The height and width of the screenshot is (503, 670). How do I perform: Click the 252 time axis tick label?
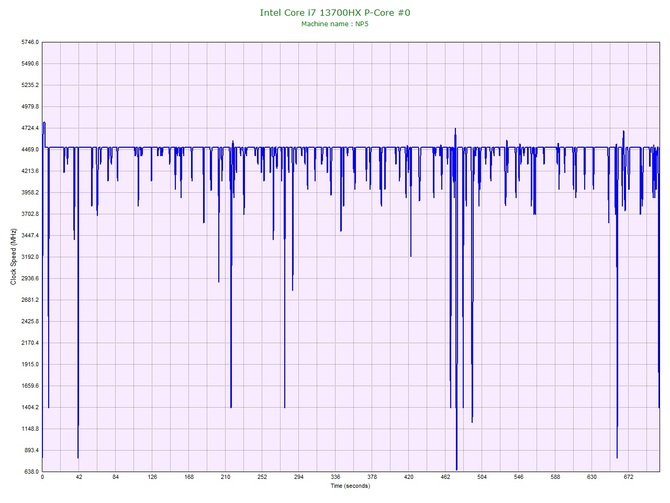tap(262, 477)
